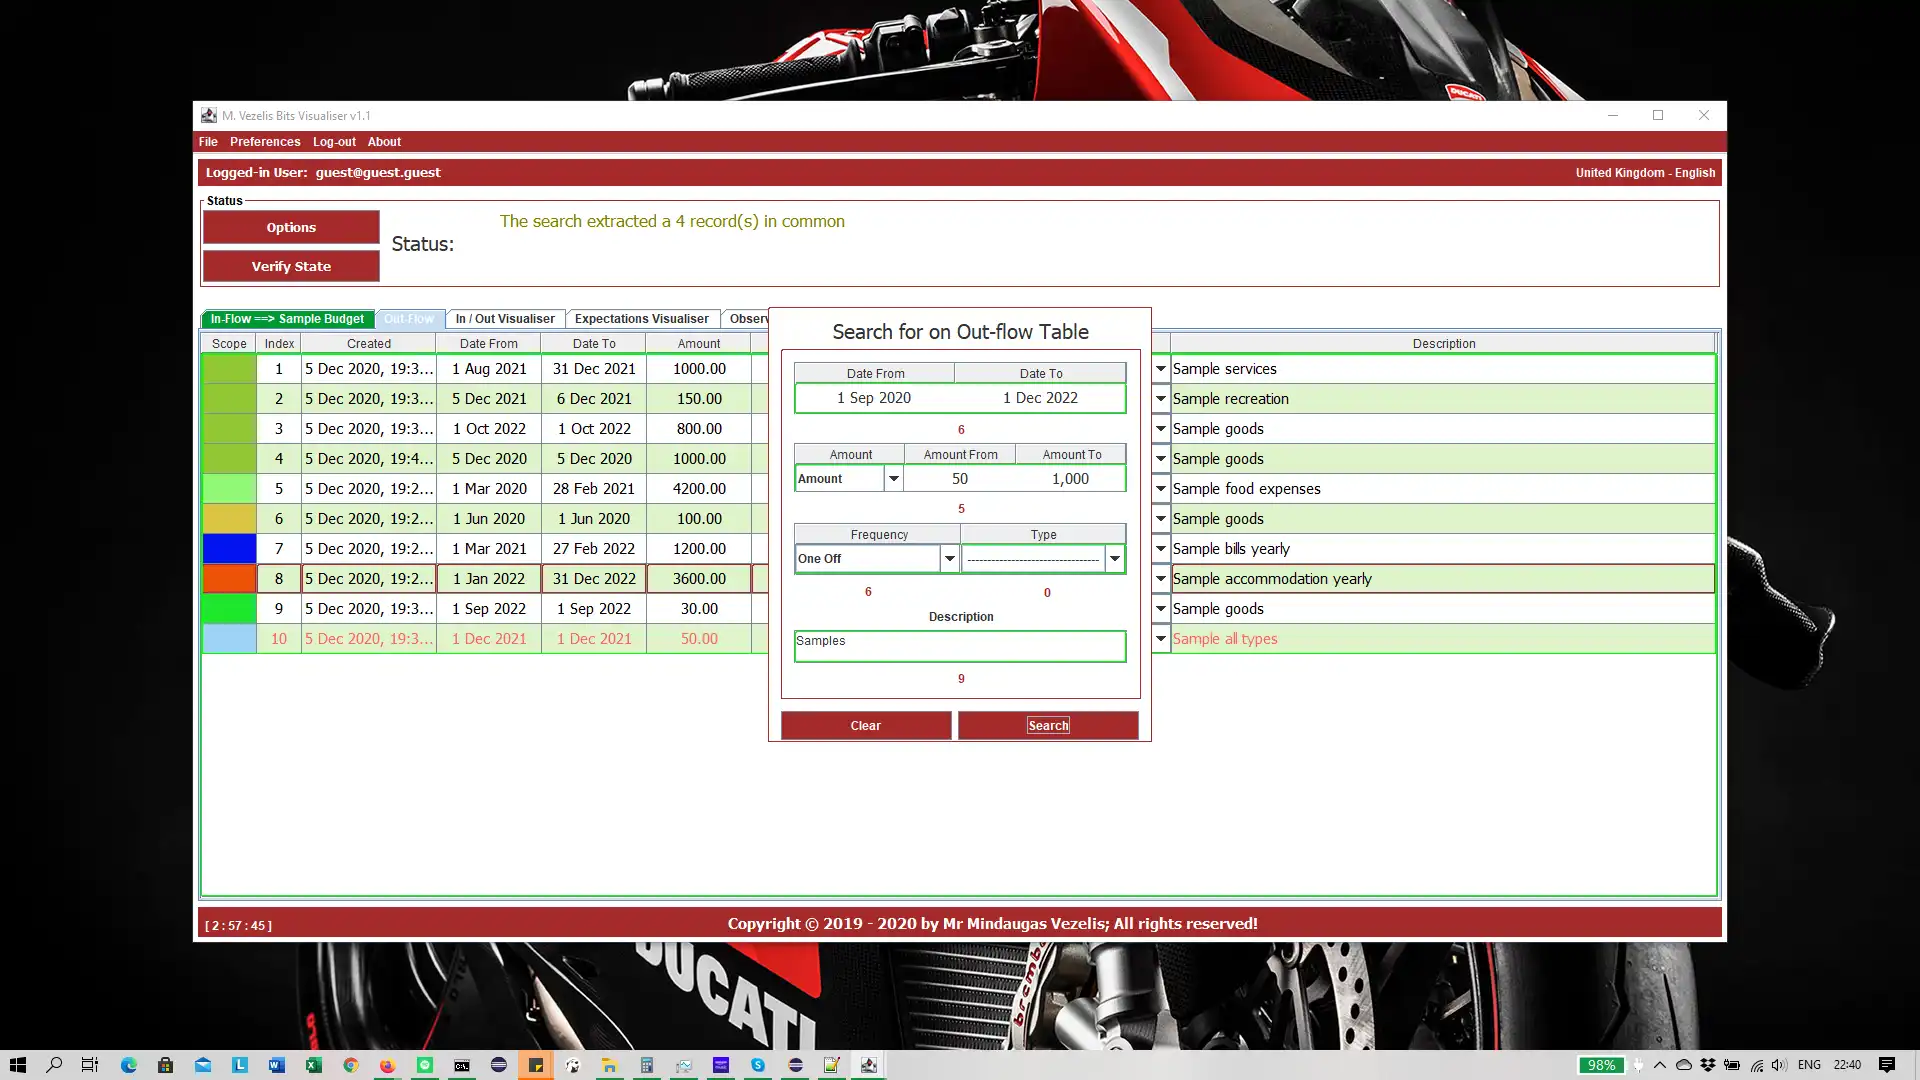Switch to the In/Out Visualiser tab
1920x1080 pixels.
point(505,318)
